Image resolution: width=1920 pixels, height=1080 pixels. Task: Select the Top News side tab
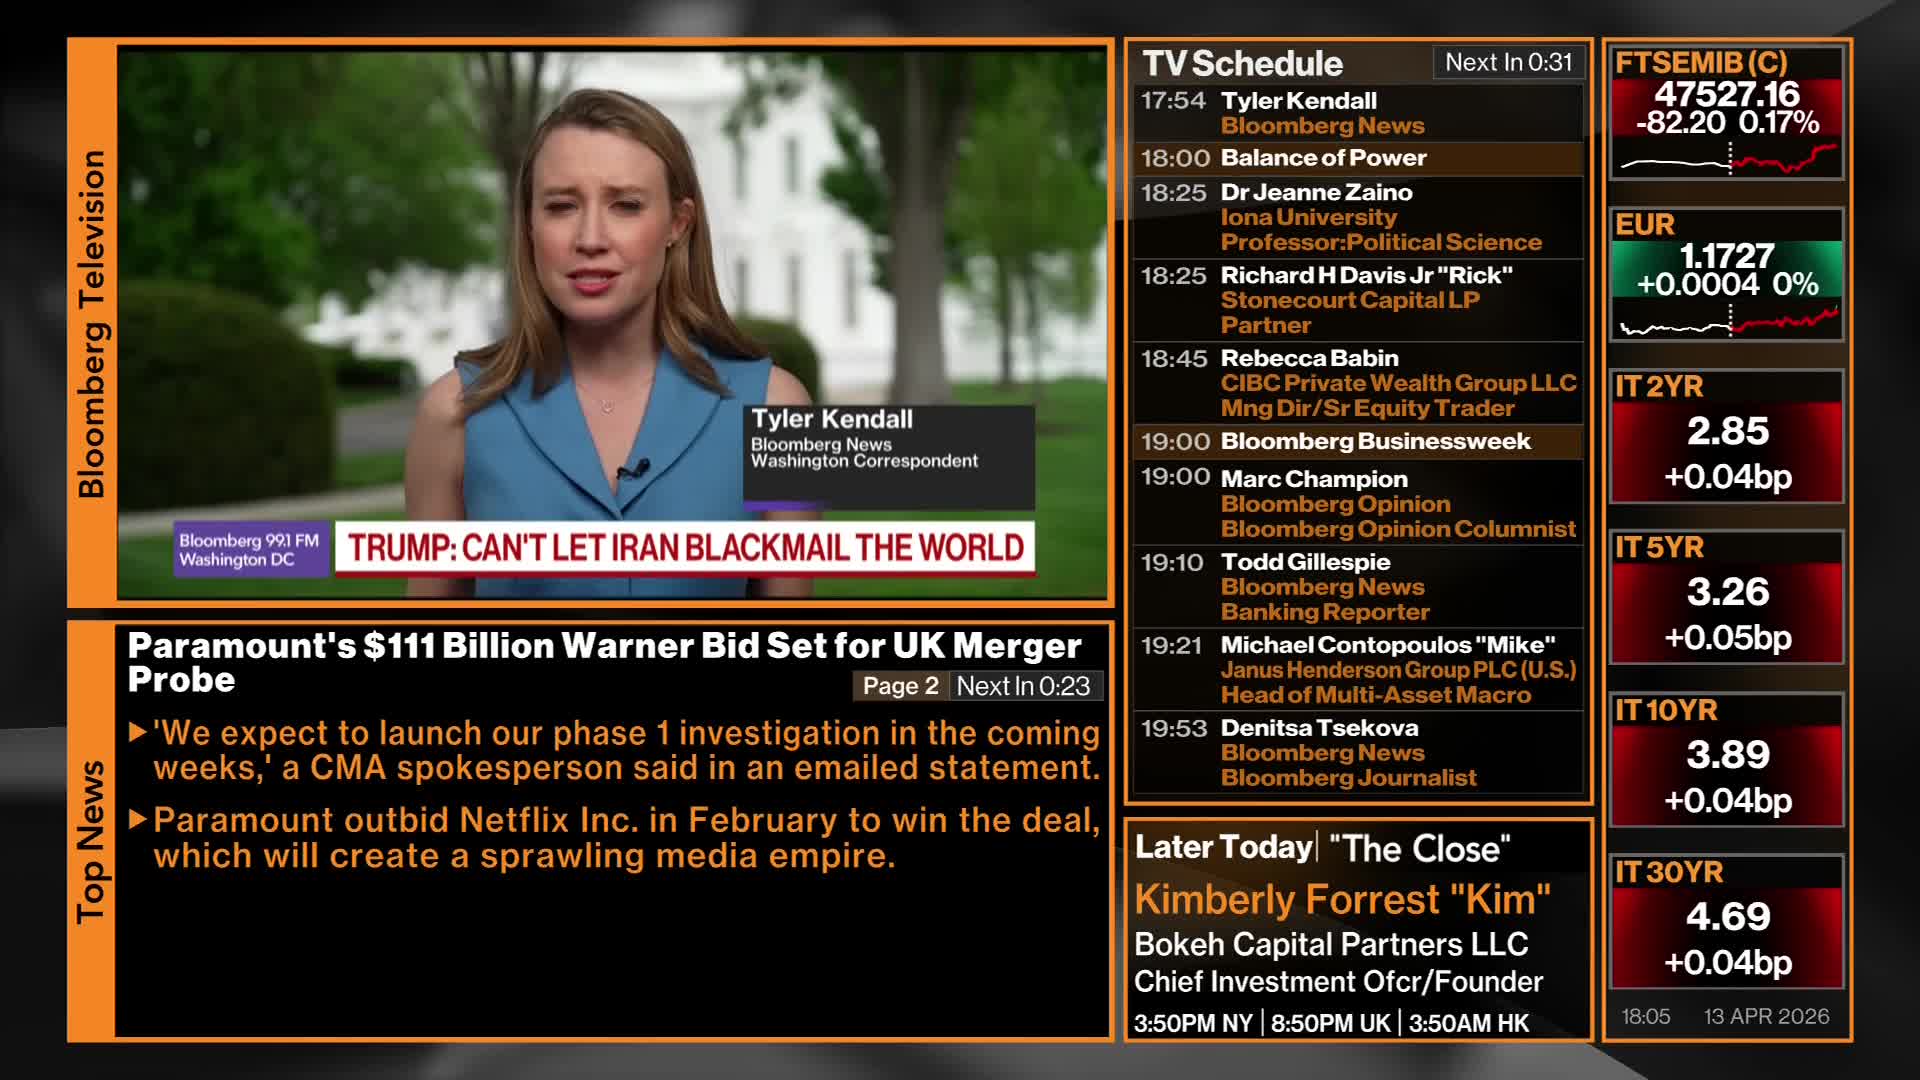92,842
